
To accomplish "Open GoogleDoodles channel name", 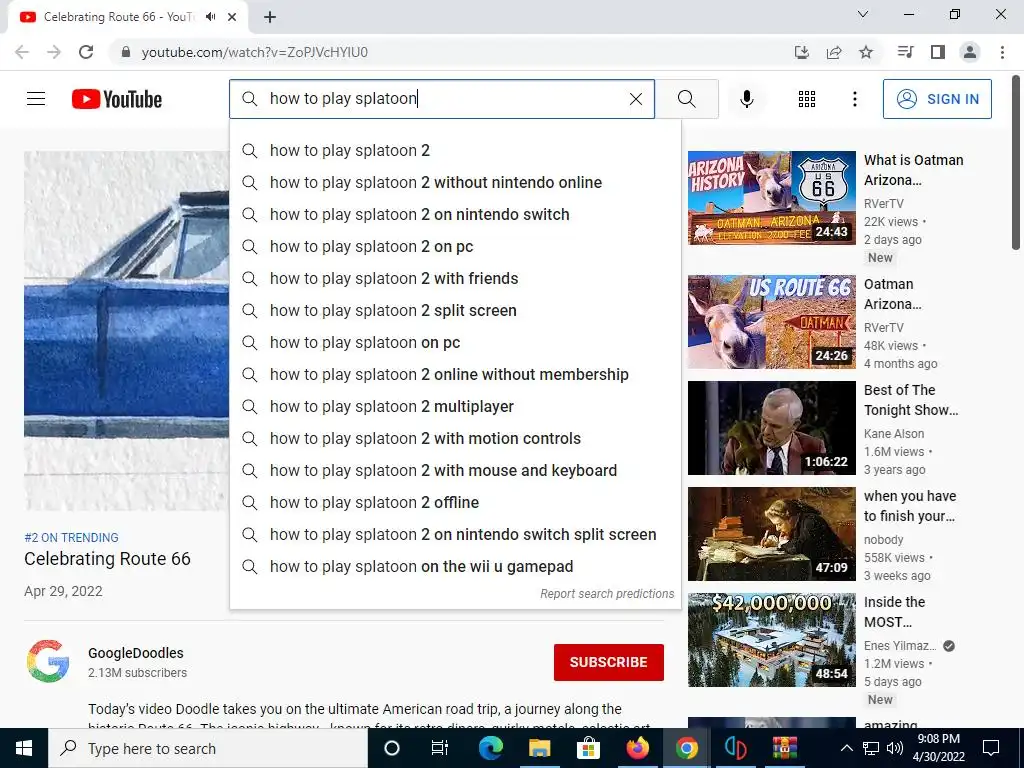I will coord(136,653).
